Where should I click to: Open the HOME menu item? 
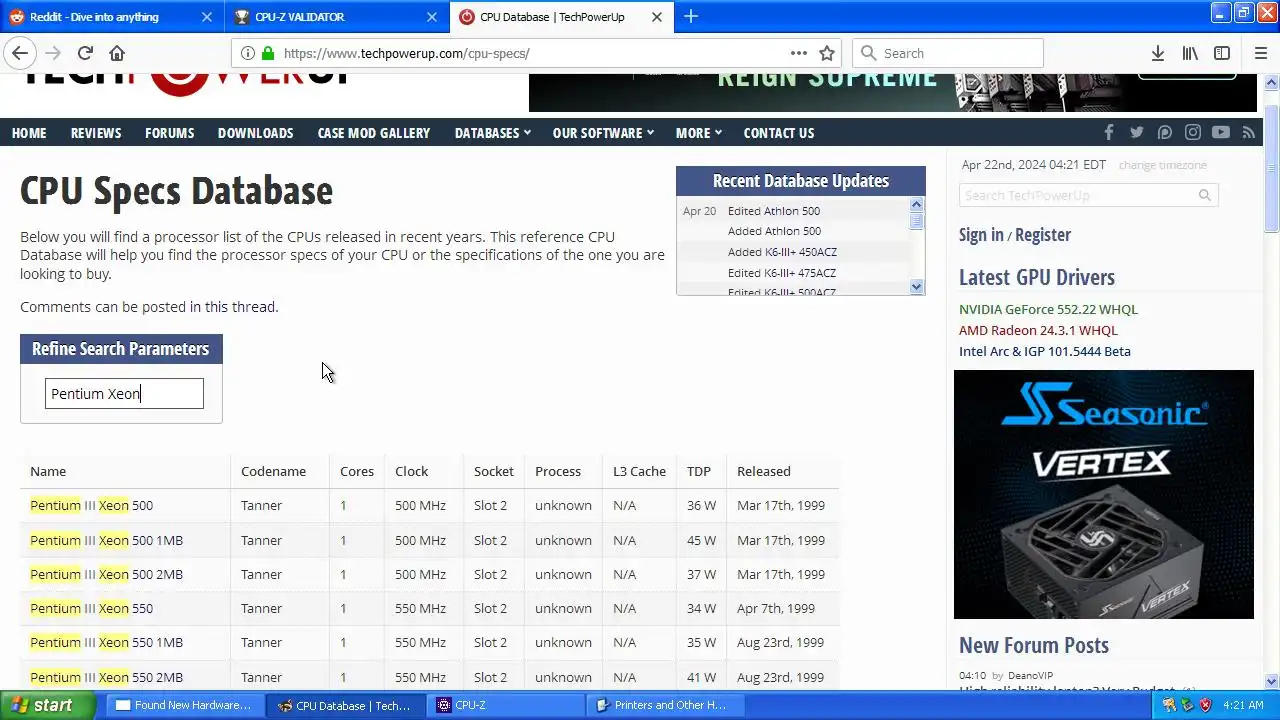29,132
